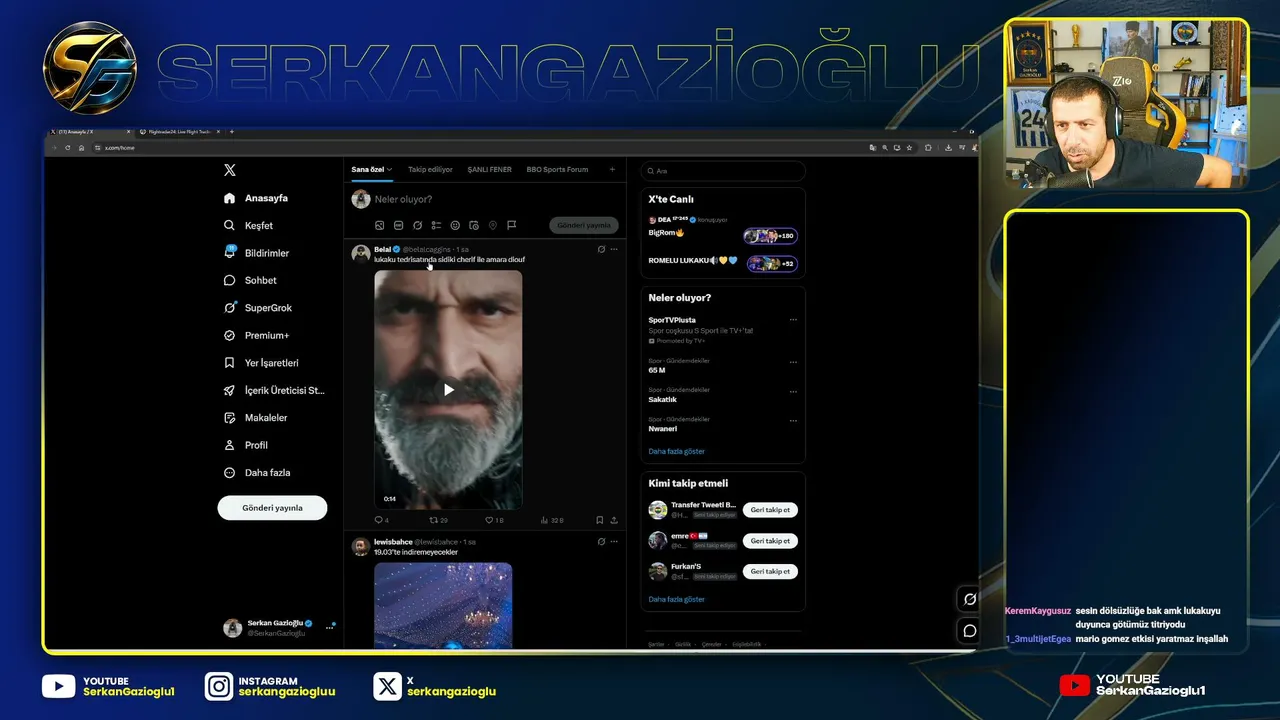Share Belal's post
The width and height of the screenshot is (1280, 720).
point(613,520)
